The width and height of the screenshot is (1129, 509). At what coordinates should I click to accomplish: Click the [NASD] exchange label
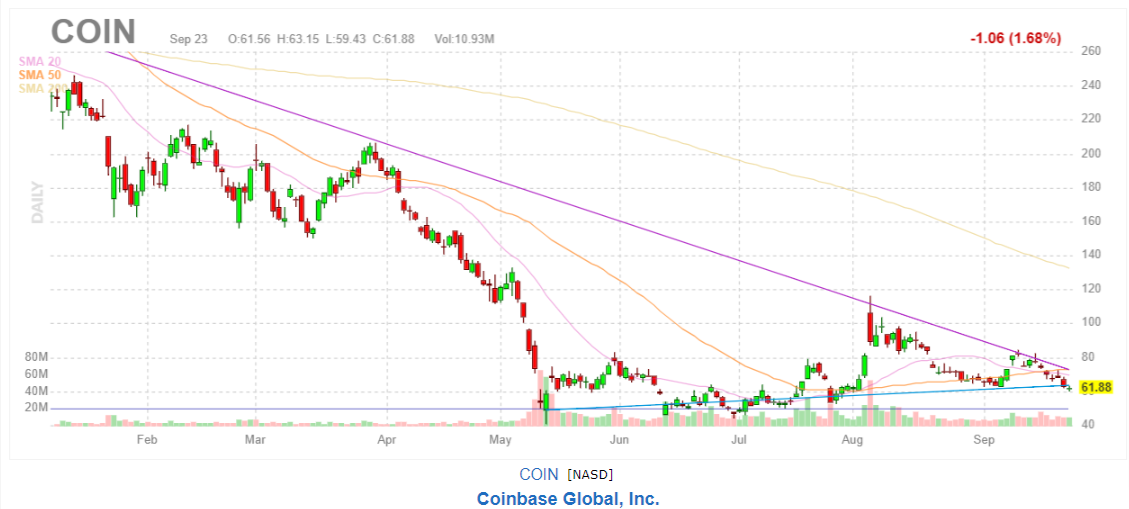(589, 474)
